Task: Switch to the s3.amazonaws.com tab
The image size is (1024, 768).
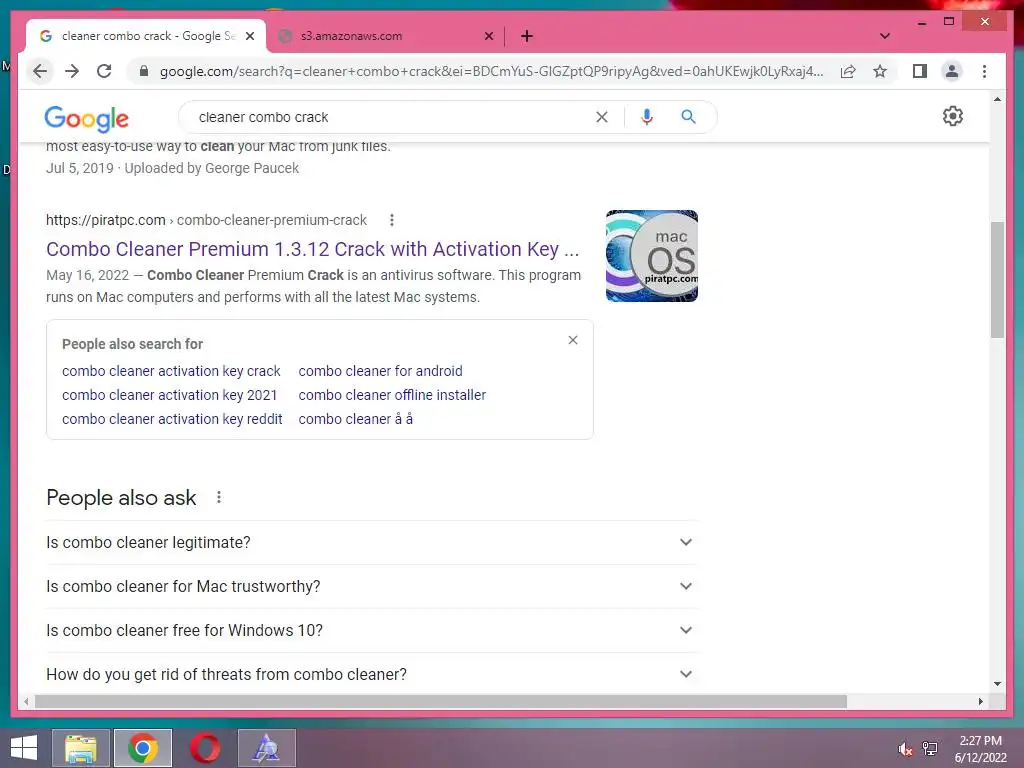Action: pyautogui.click(x=385, y=36)
